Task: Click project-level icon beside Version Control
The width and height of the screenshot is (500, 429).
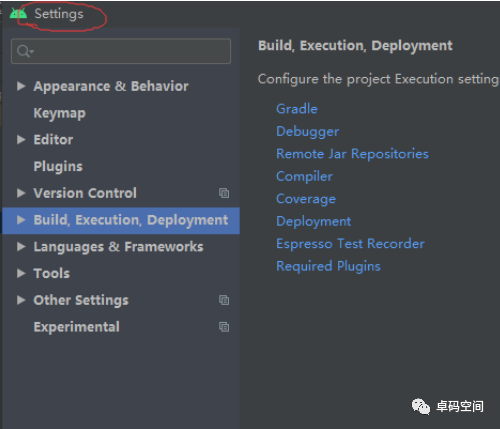Action: coord(224,193)
